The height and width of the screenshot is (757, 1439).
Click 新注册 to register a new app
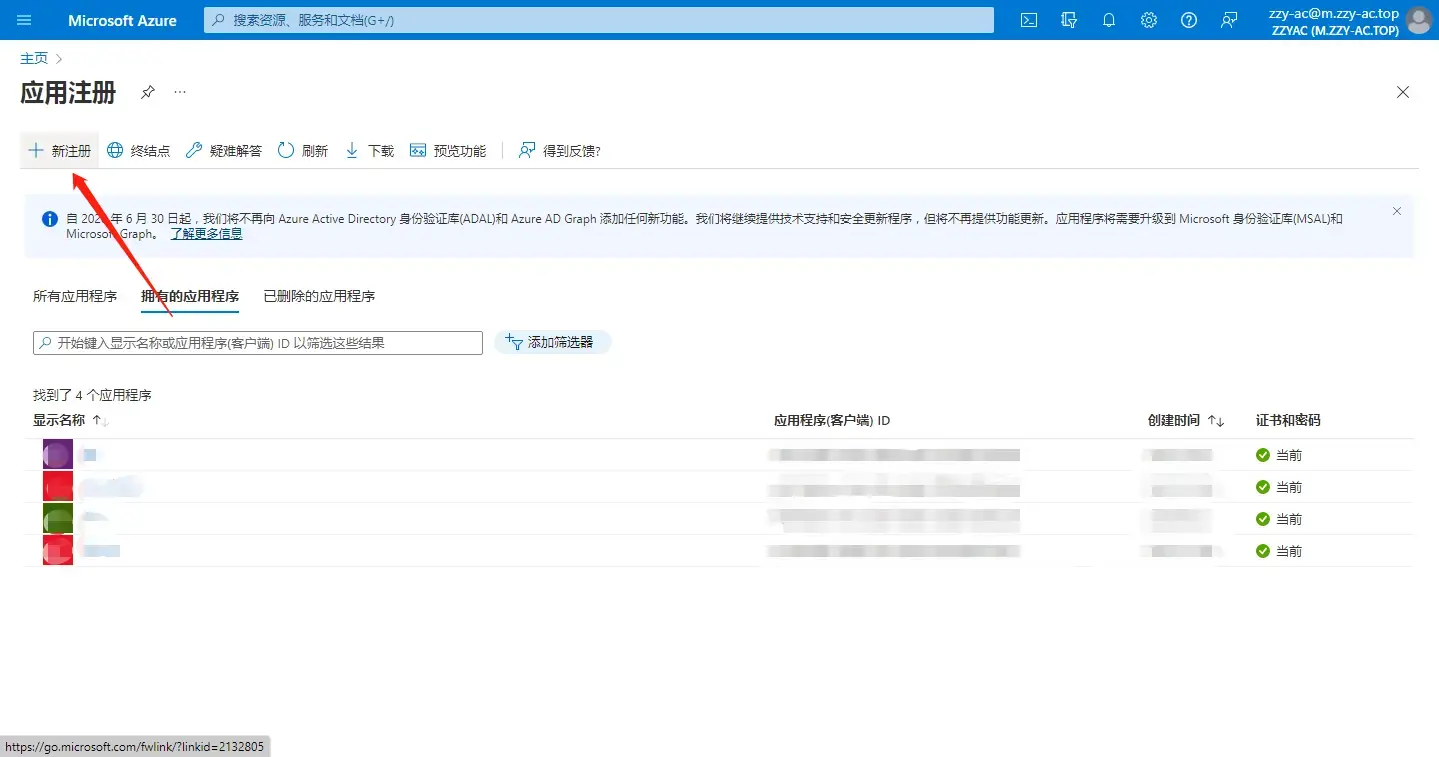click(60, 151)
